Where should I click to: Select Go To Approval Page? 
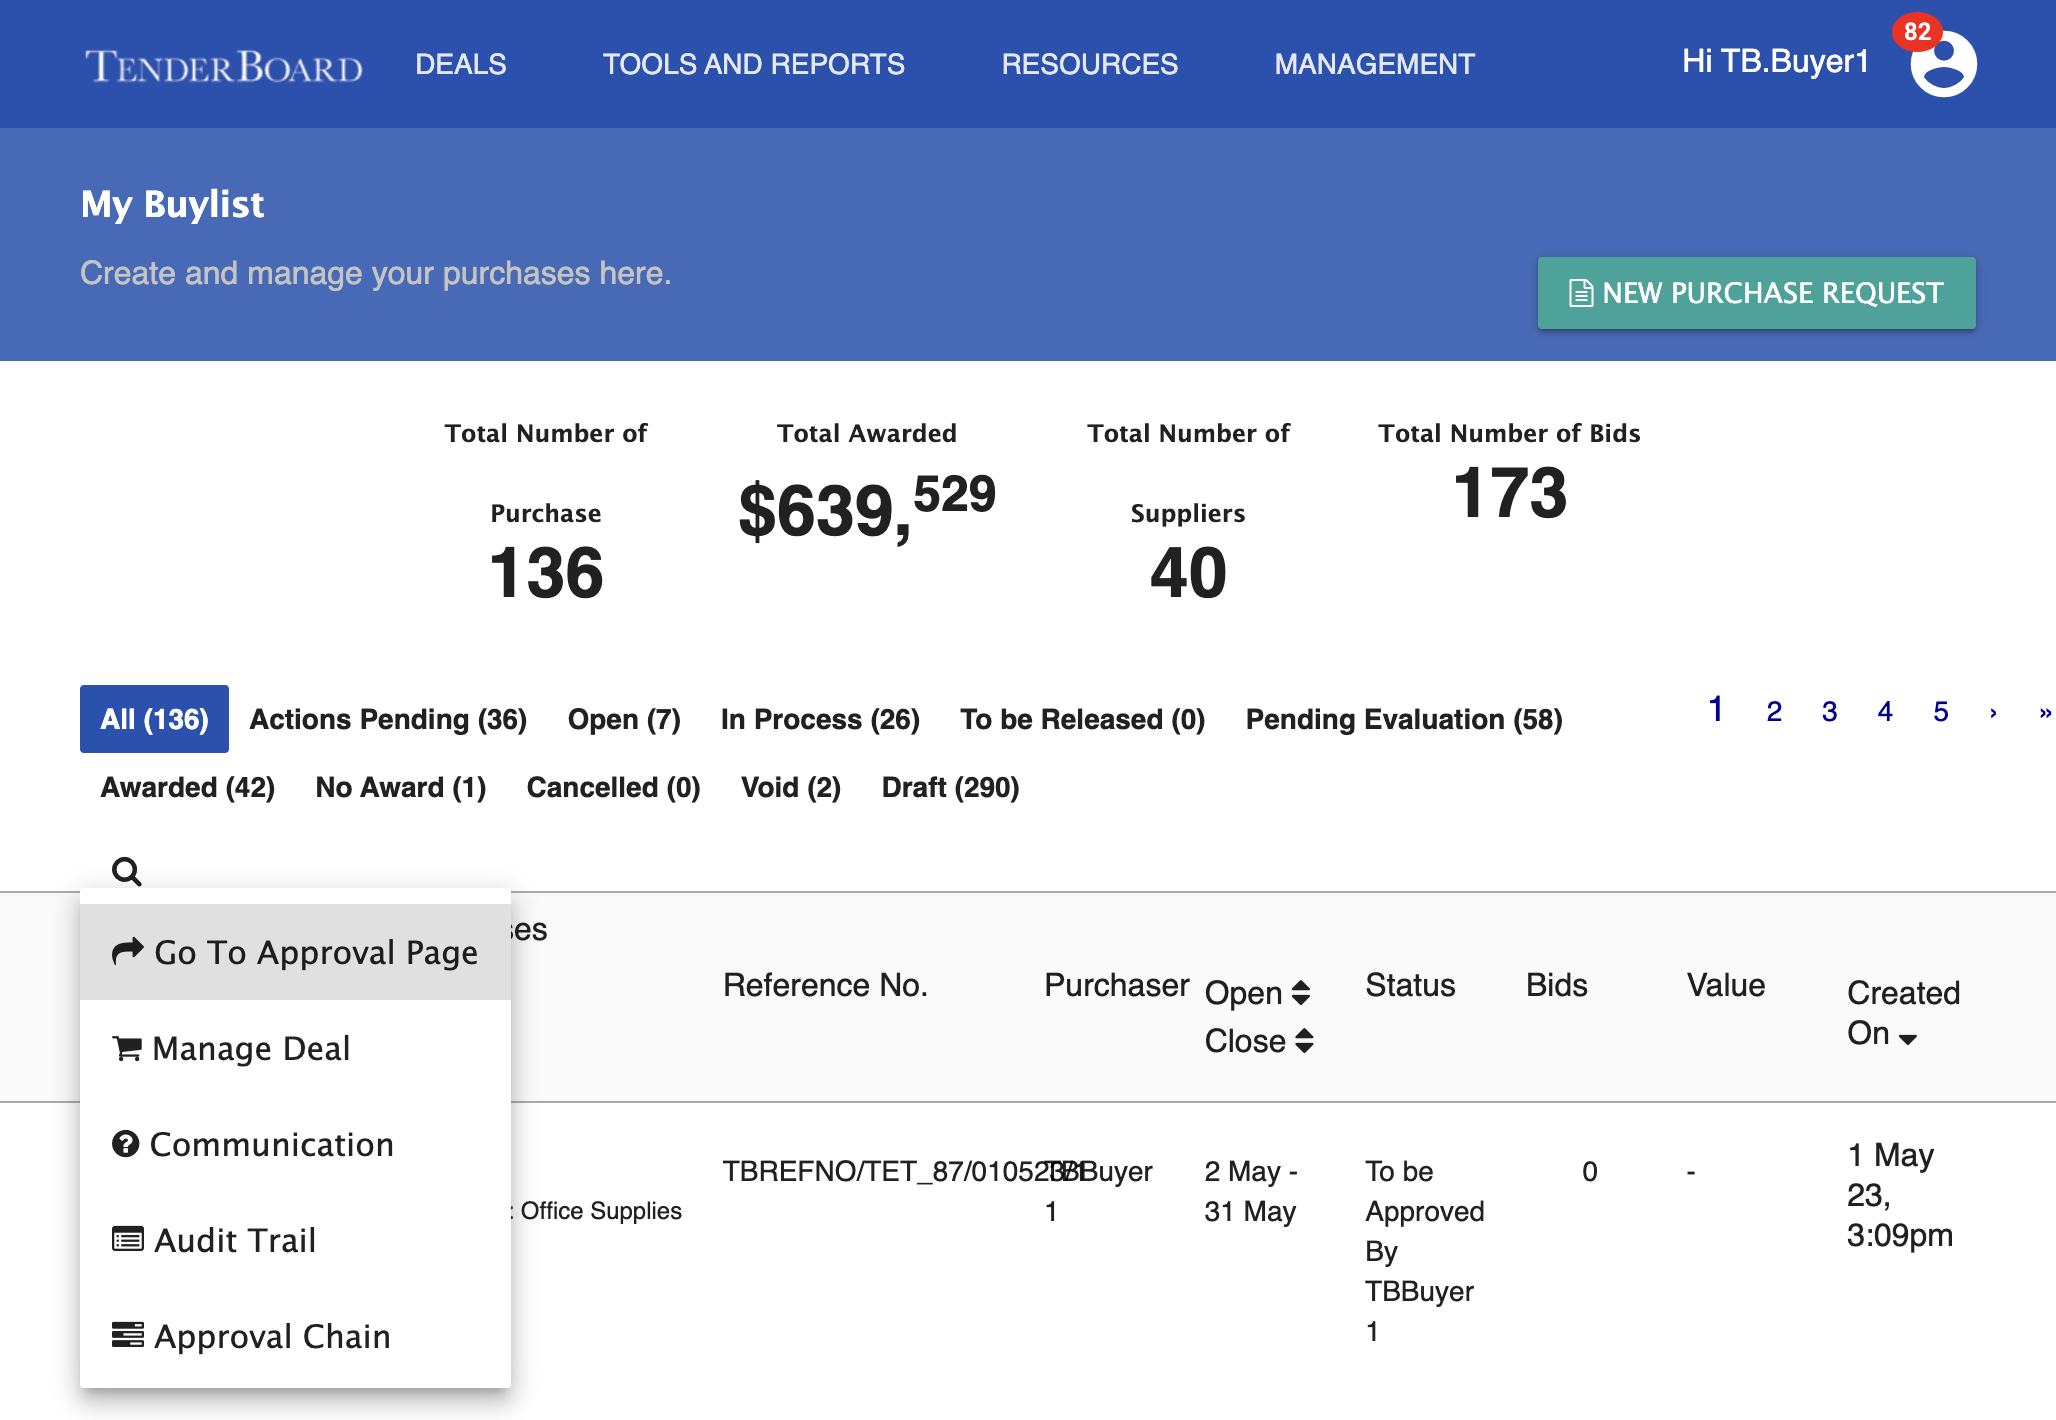(x=295, y=952)
